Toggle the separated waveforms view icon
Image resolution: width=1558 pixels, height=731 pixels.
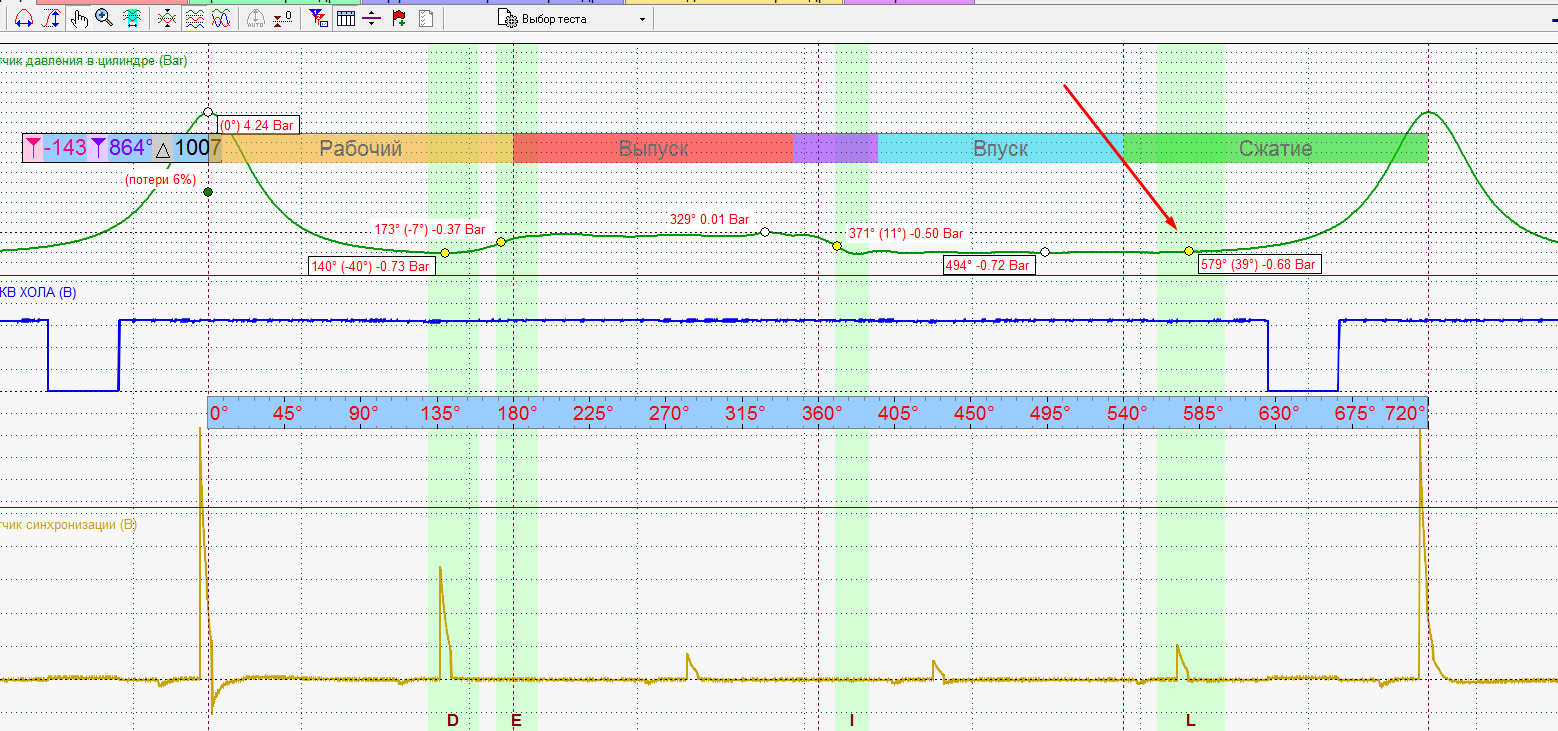195,18
